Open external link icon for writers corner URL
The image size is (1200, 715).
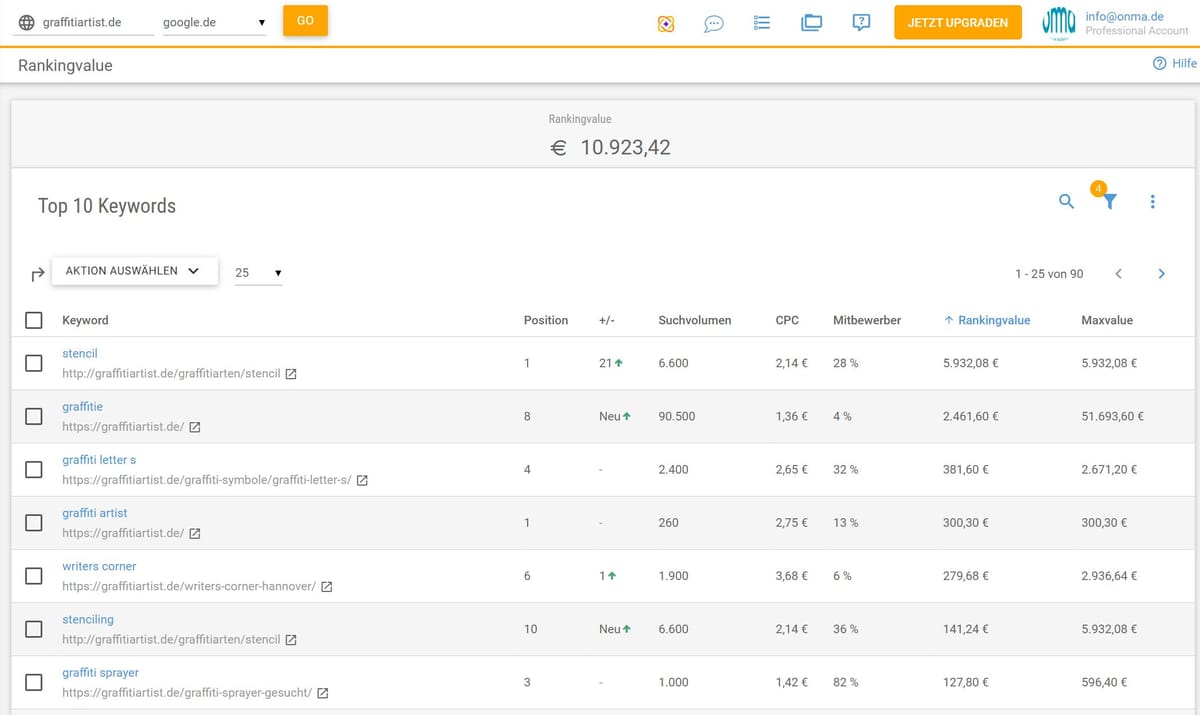(326, 587)
